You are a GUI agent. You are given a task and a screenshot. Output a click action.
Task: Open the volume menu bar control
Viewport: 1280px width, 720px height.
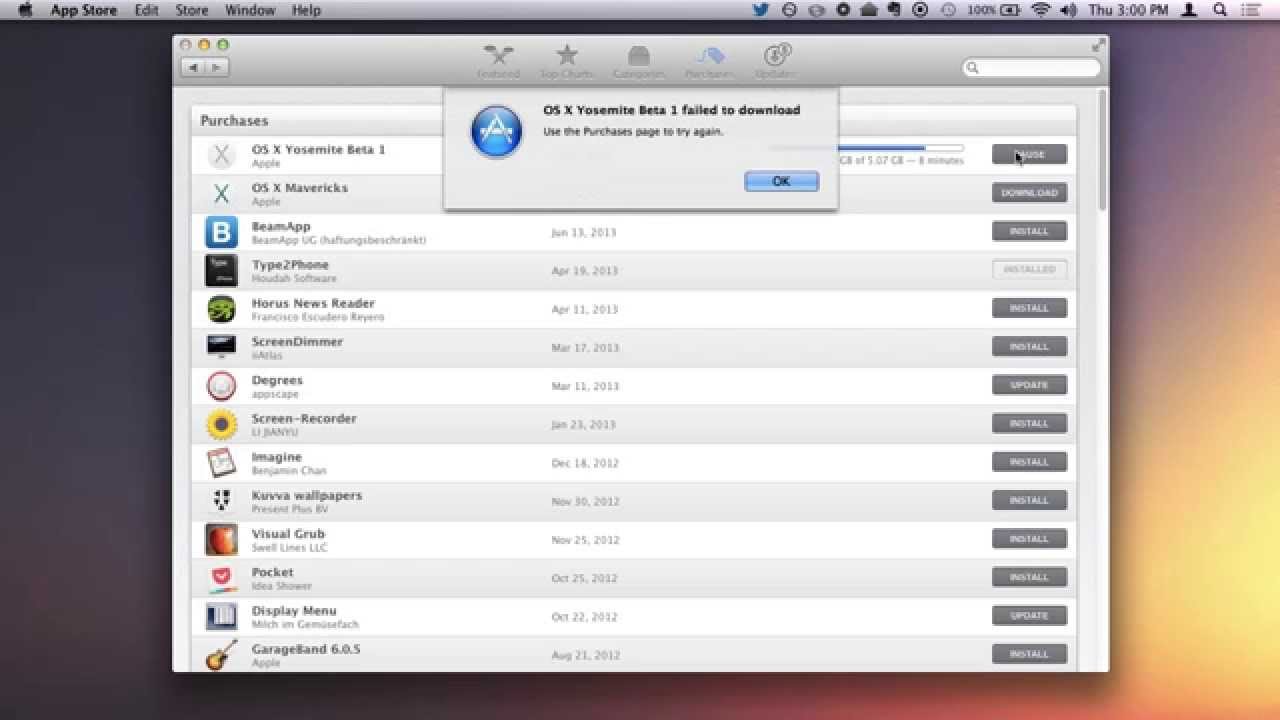pyautogui.click(x=1068, y=10)
